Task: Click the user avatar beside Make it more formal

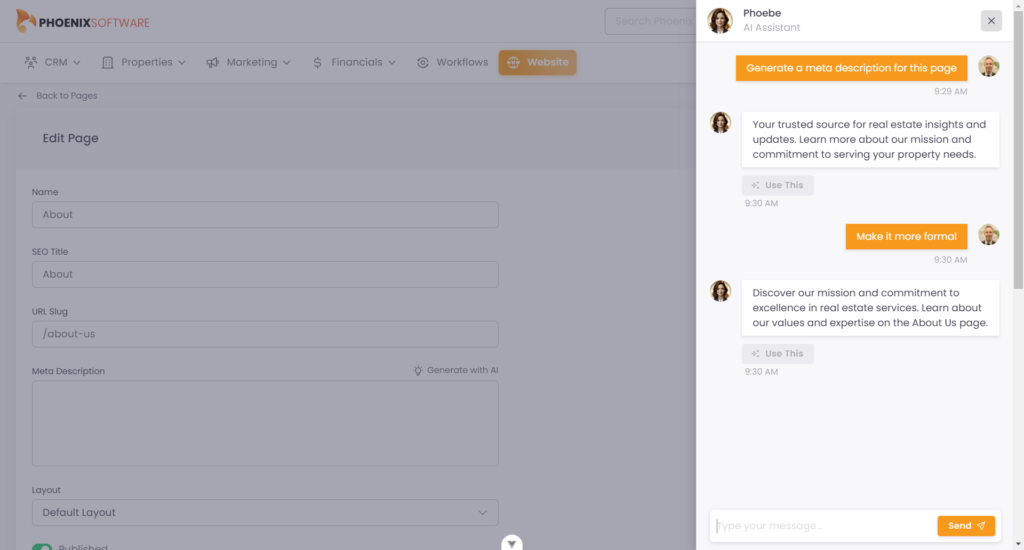Action: (989, 235)
